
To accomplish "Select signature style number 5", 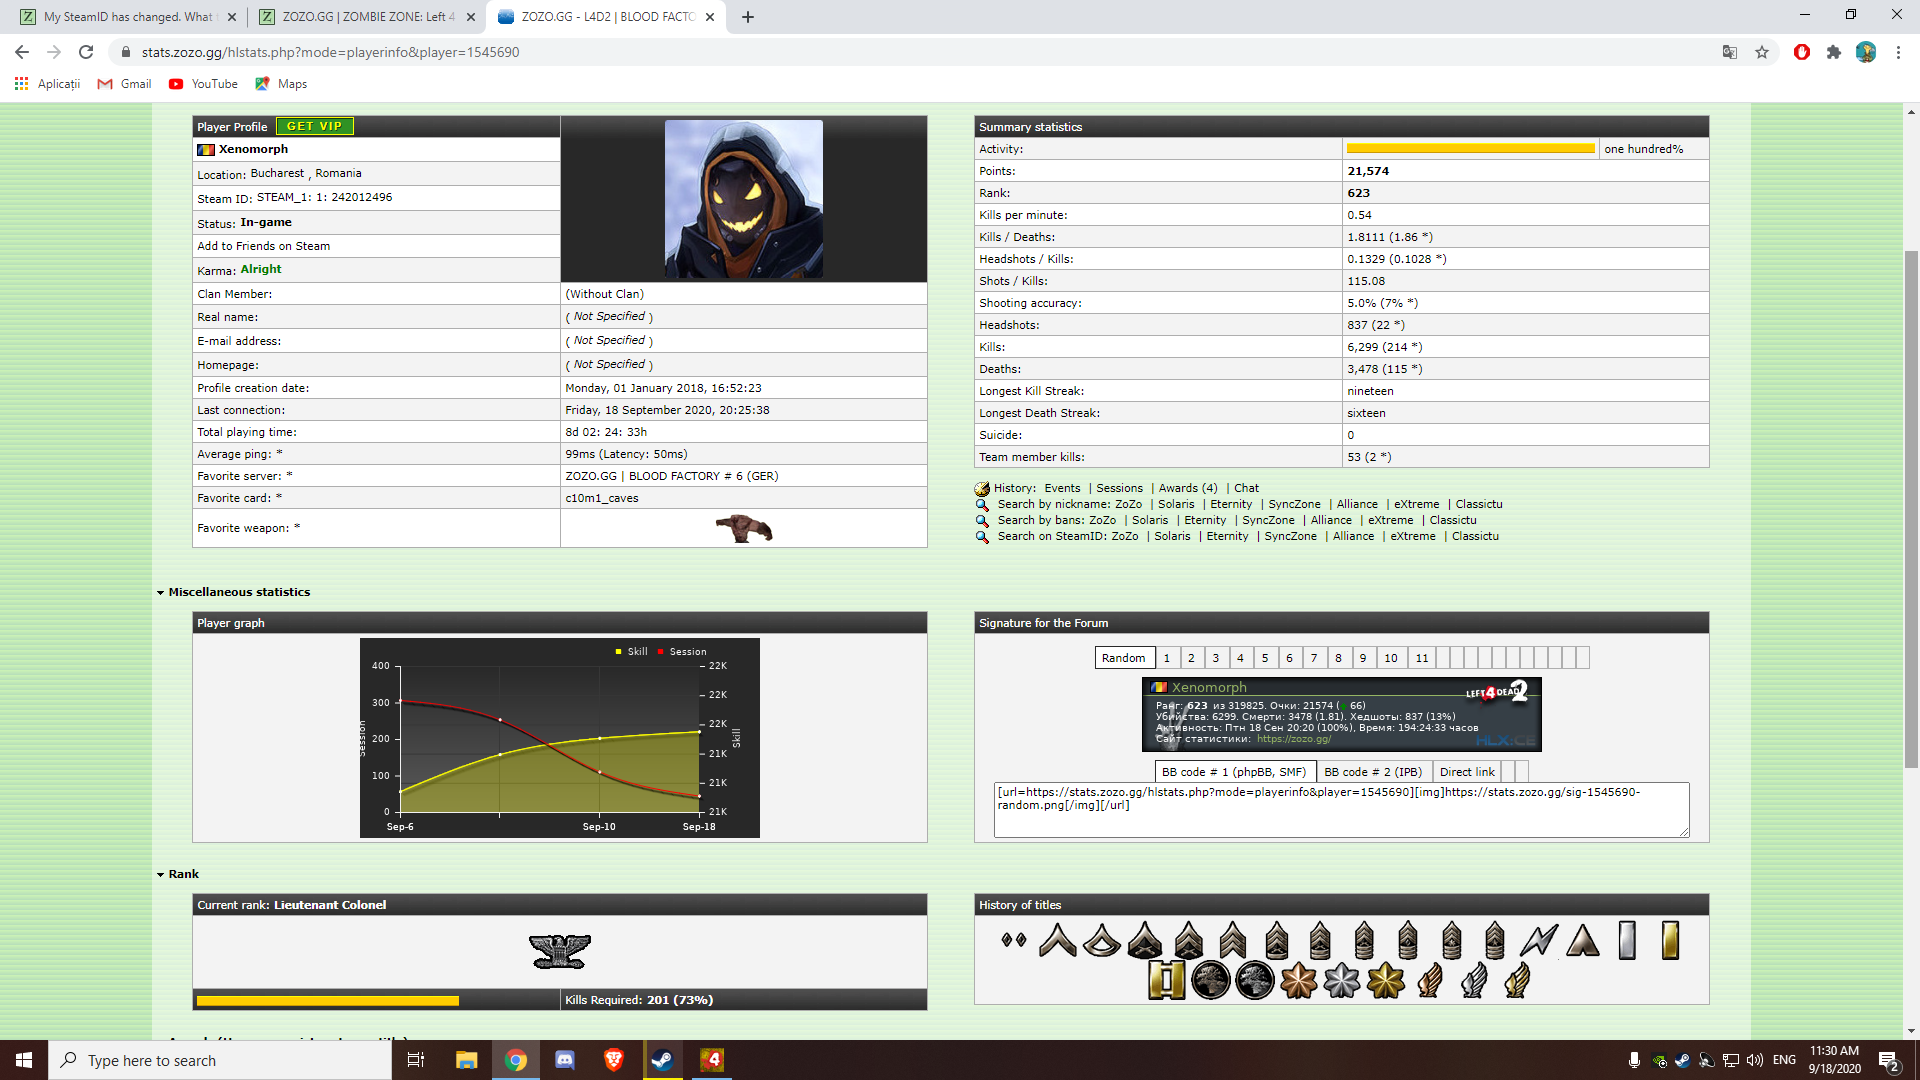I will click(x=1265, y=658).
